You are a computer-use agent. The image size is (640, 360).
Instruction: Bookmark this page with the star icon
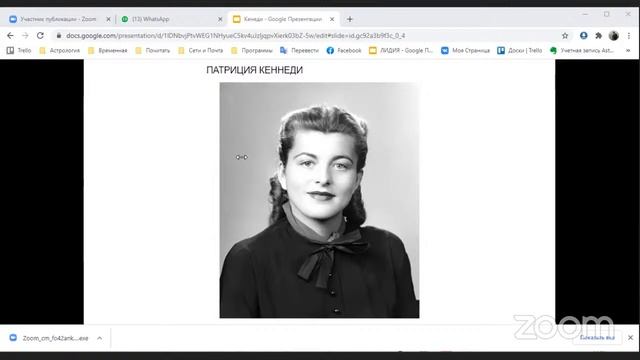(565, 36)
